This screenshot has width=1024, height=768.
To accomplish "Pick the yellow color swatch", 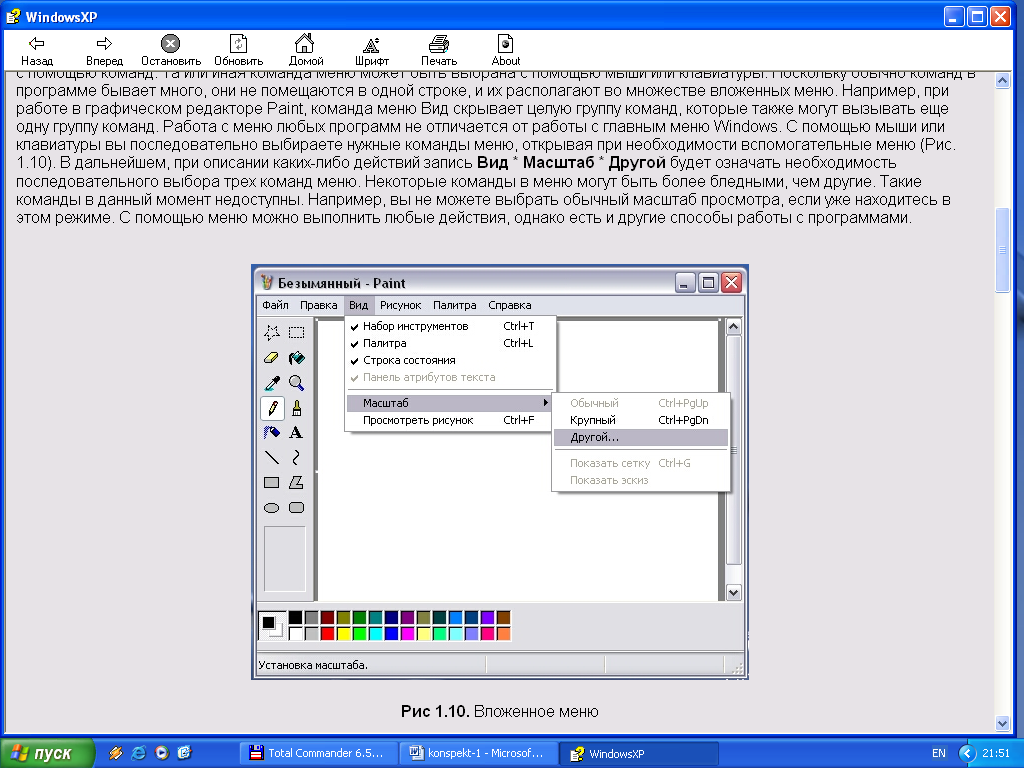I will point(344,633).
